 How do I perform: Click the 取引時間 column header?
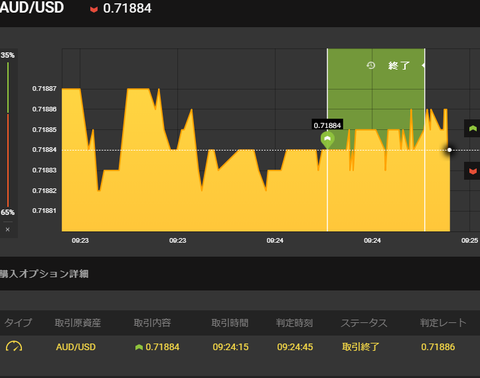click(230, 323)
